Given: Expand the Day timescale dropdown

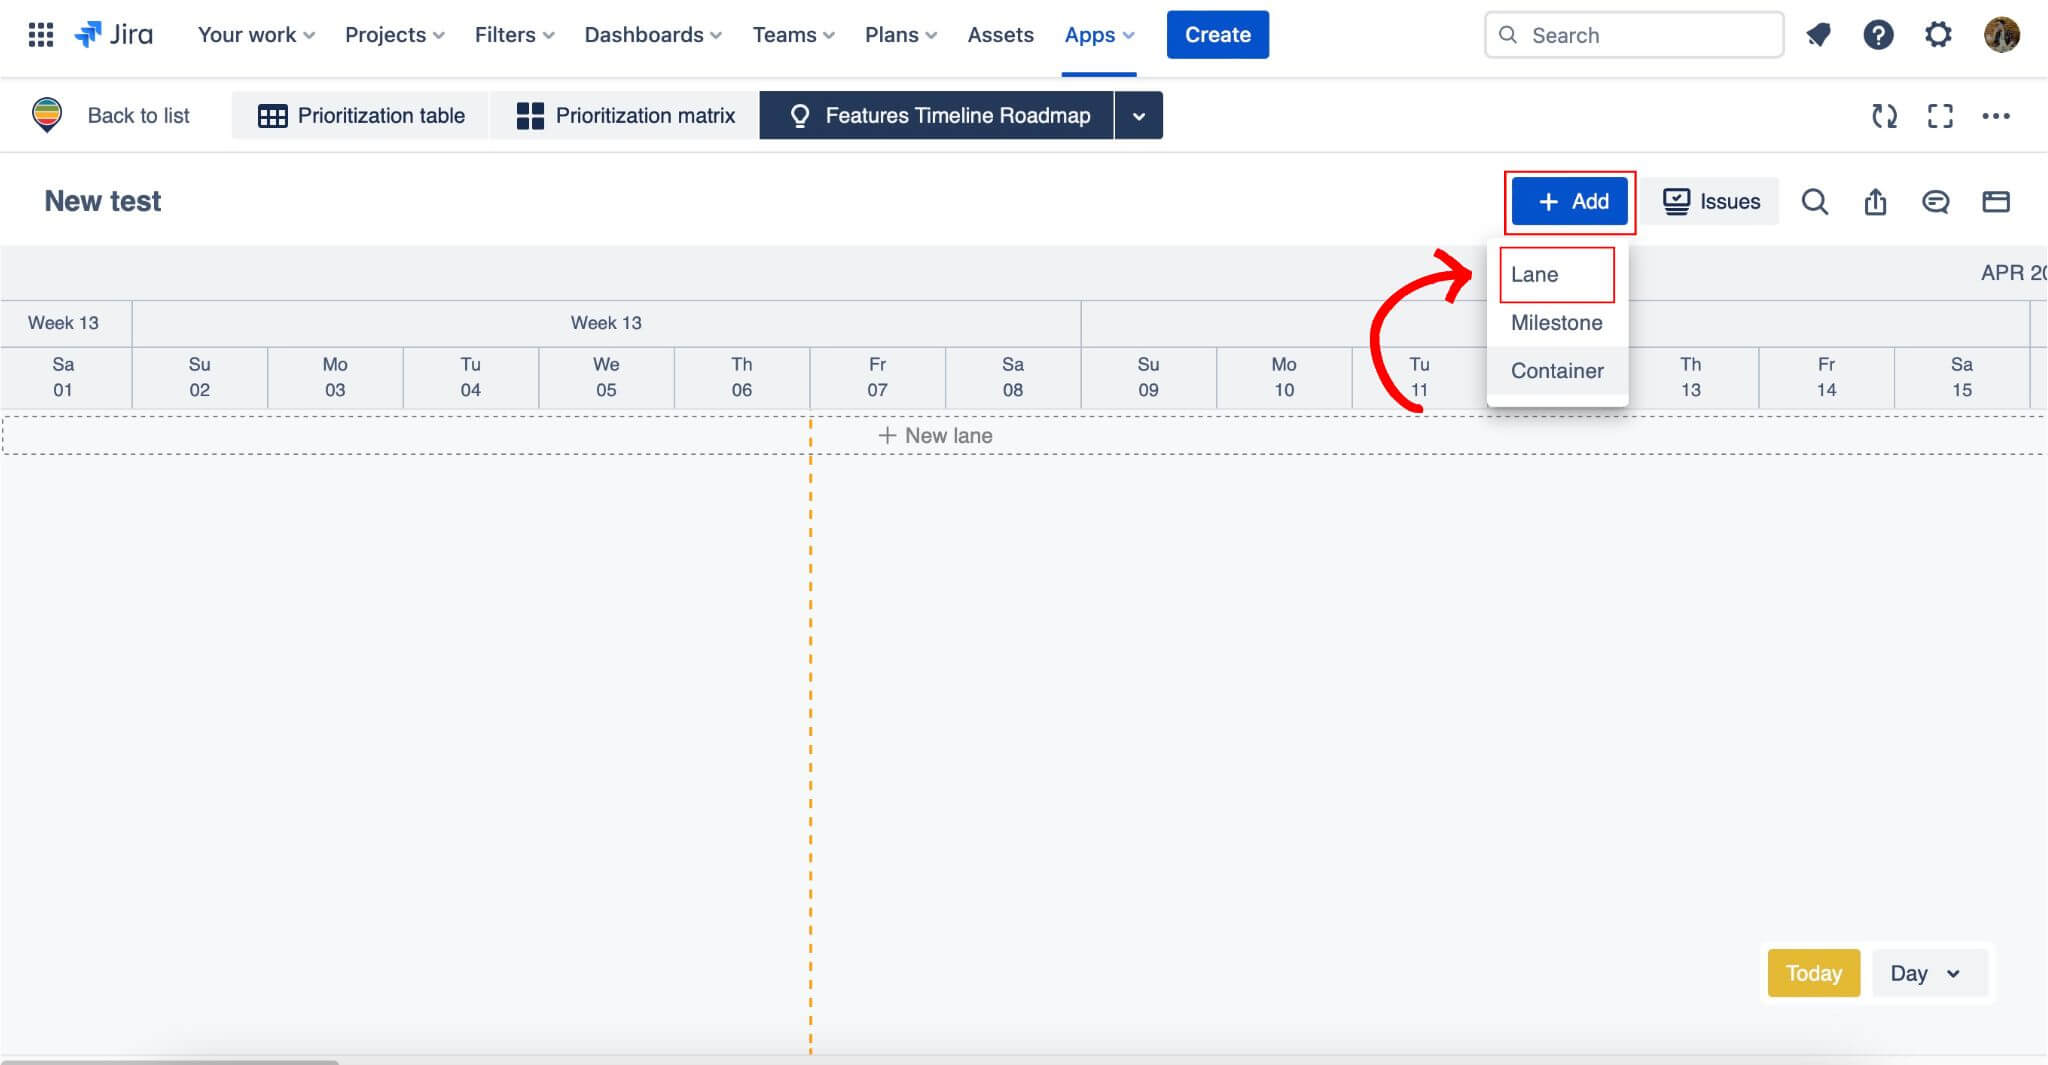Looking at the screenshot, I should (1925, 973).
